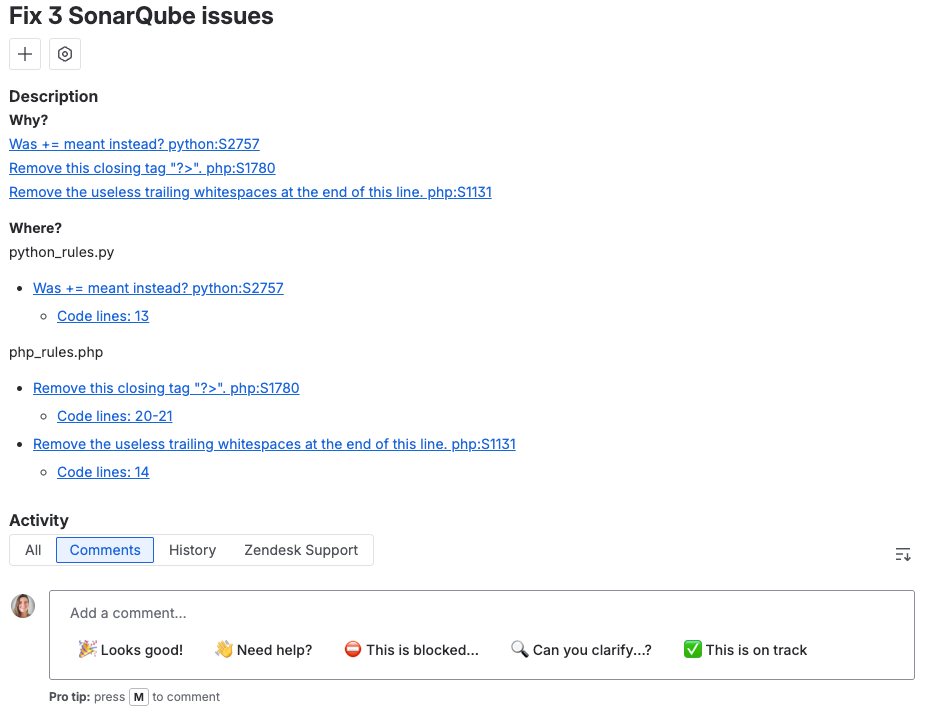The image size is (932, 716).
Task: Click the waving hand Need help? shortcut
Action: tap(262, 649)
